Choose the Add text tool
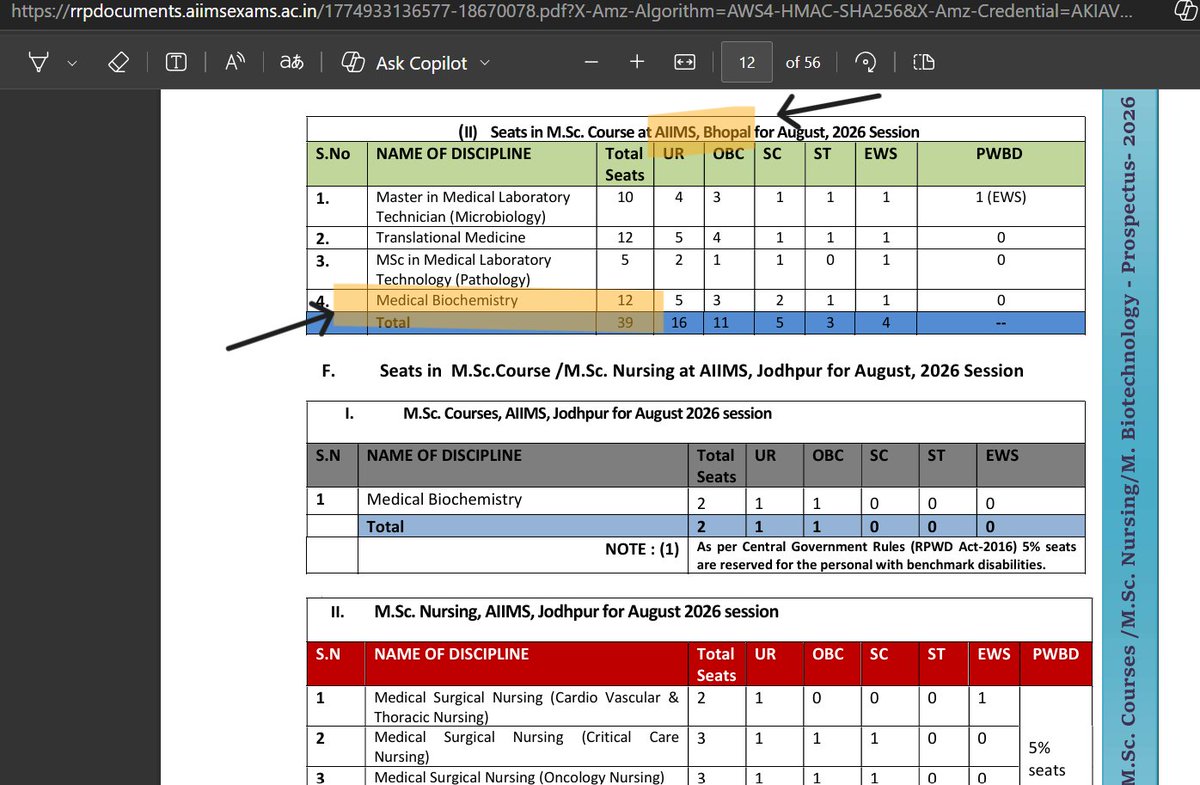The width and height of the screenshot is (1200, 785). [x=176, y=62]
